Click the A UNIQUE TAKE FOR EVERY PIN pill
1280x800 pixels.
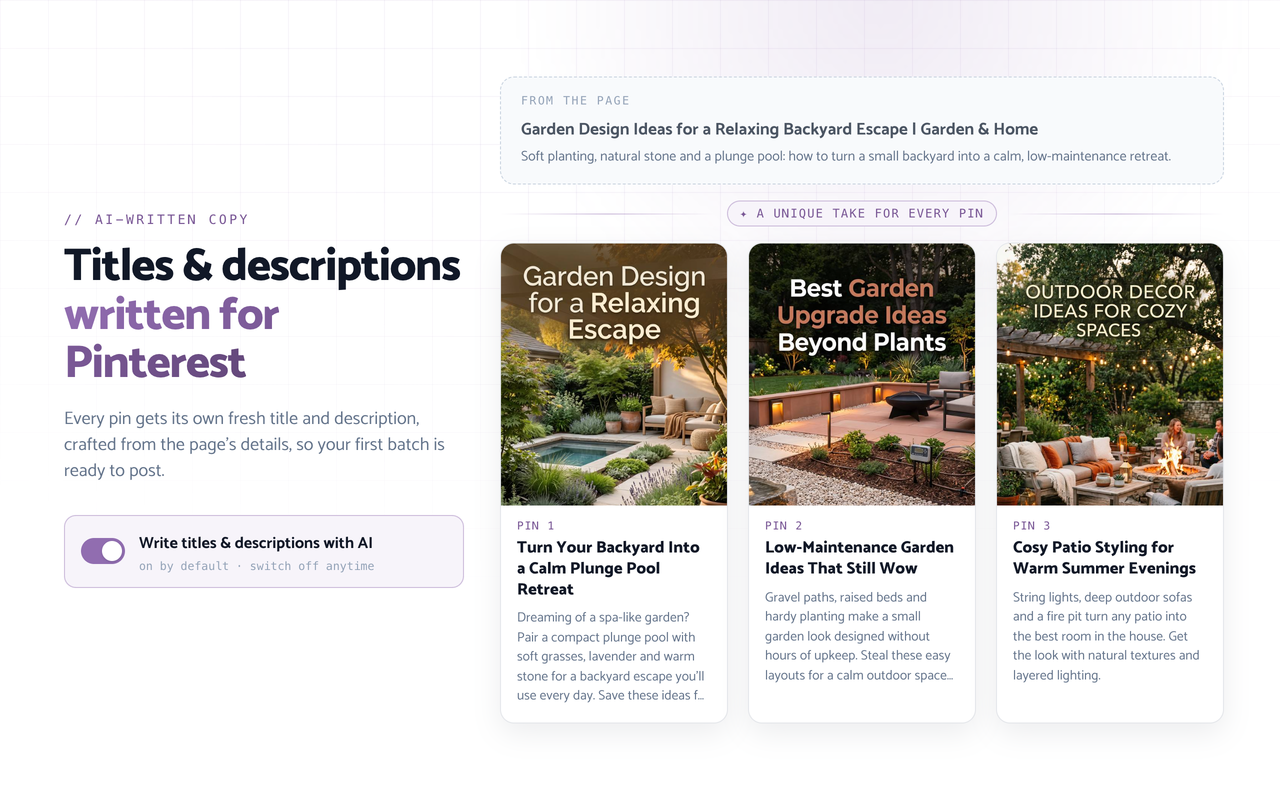[862, 213]
